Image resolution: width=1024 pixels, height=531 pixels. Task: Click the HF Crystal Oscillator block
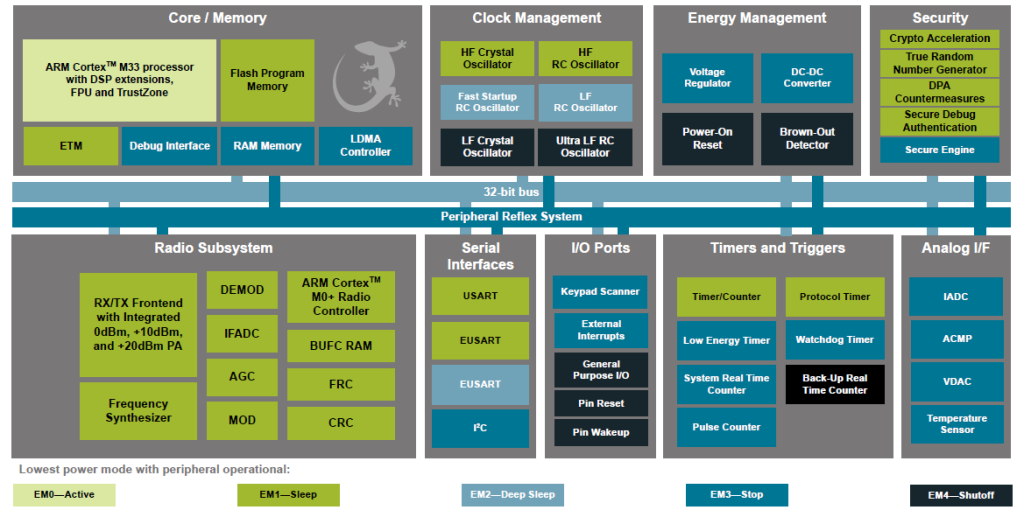[487, 59]
